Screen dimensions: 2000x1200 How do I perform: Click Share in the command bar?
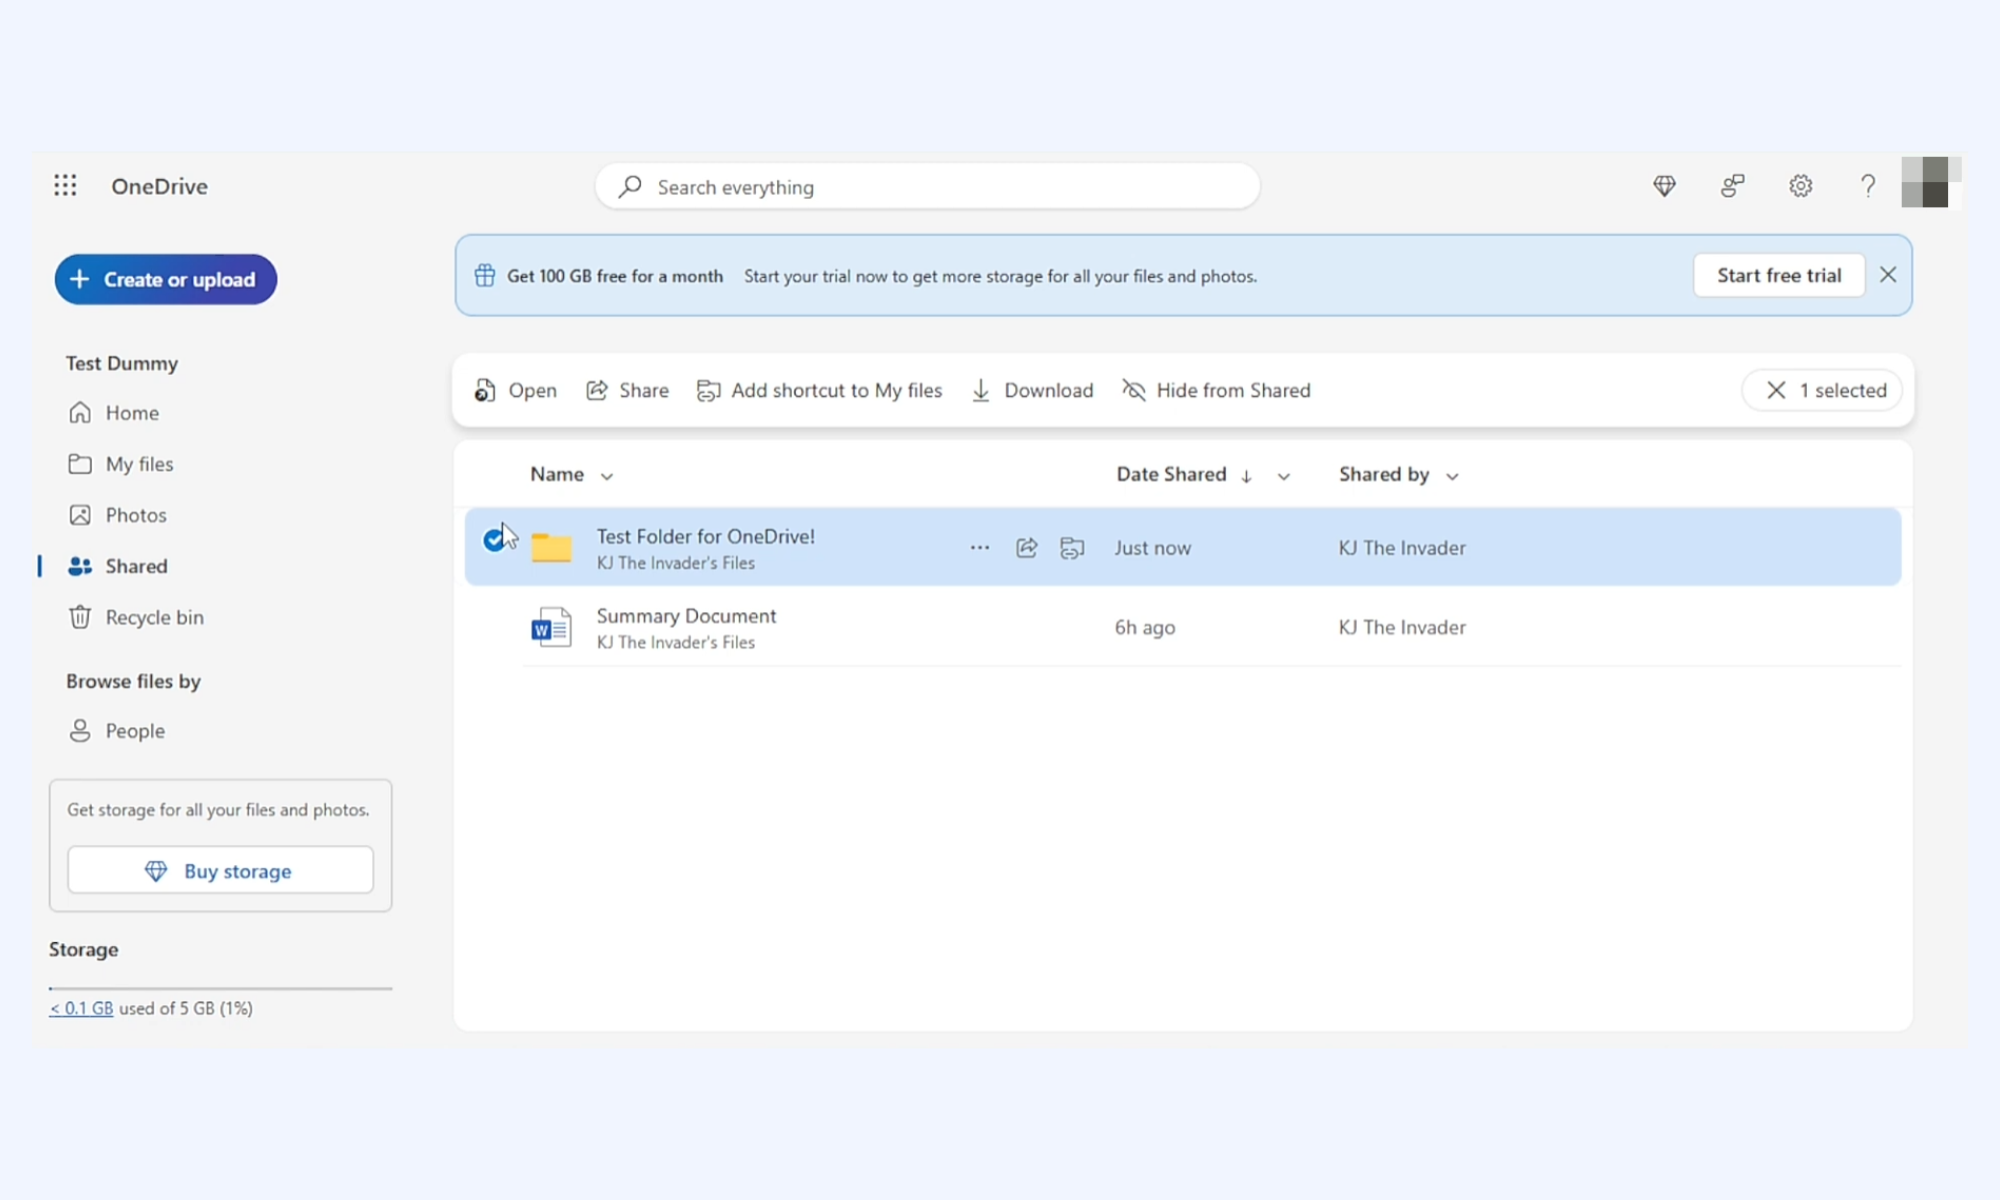point(628,390)
